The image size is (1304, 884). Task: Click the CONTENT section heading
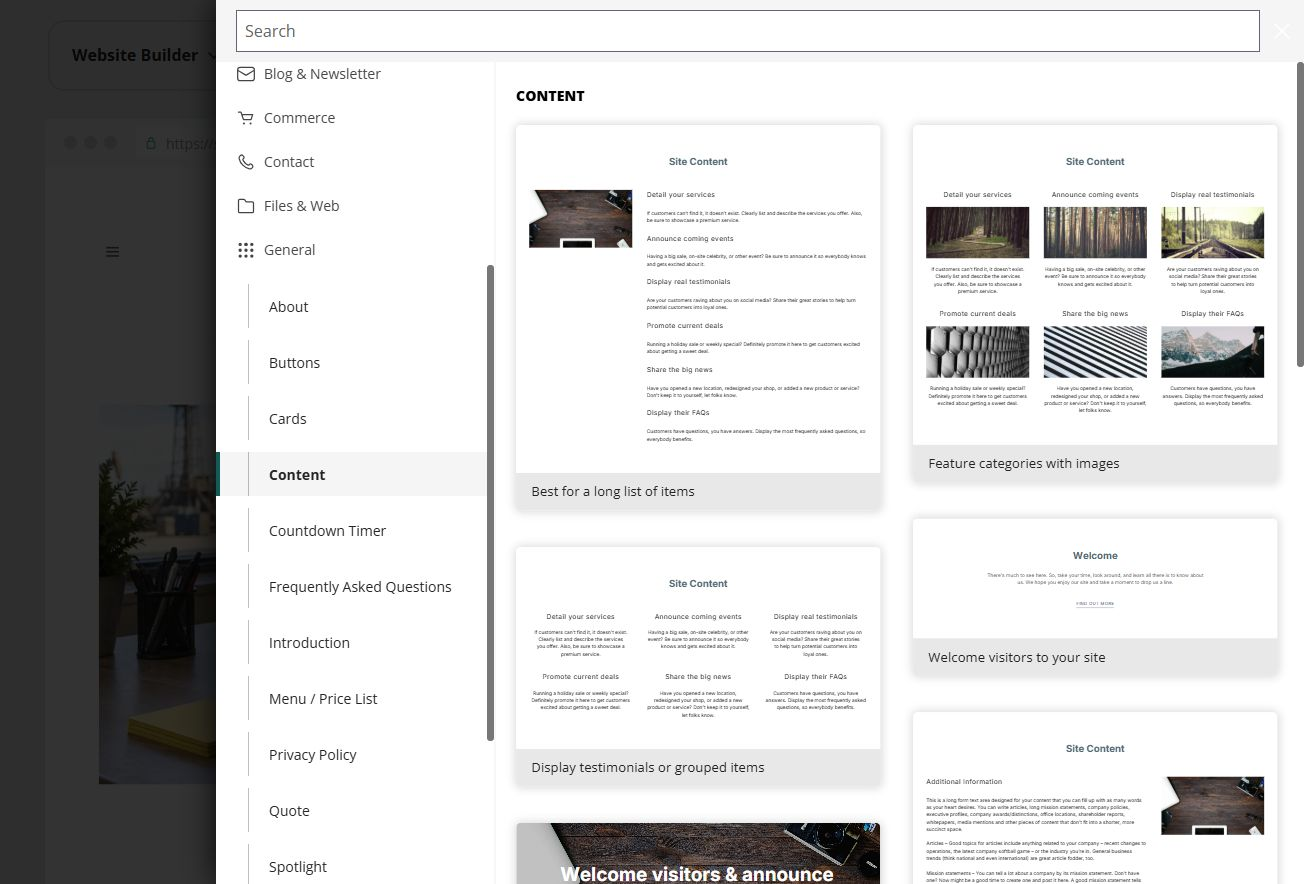tap(550, 96)
